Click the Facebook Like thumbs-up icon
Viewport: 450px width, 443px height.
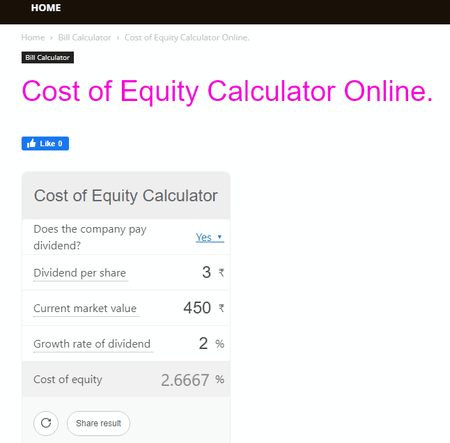[31, 144]
